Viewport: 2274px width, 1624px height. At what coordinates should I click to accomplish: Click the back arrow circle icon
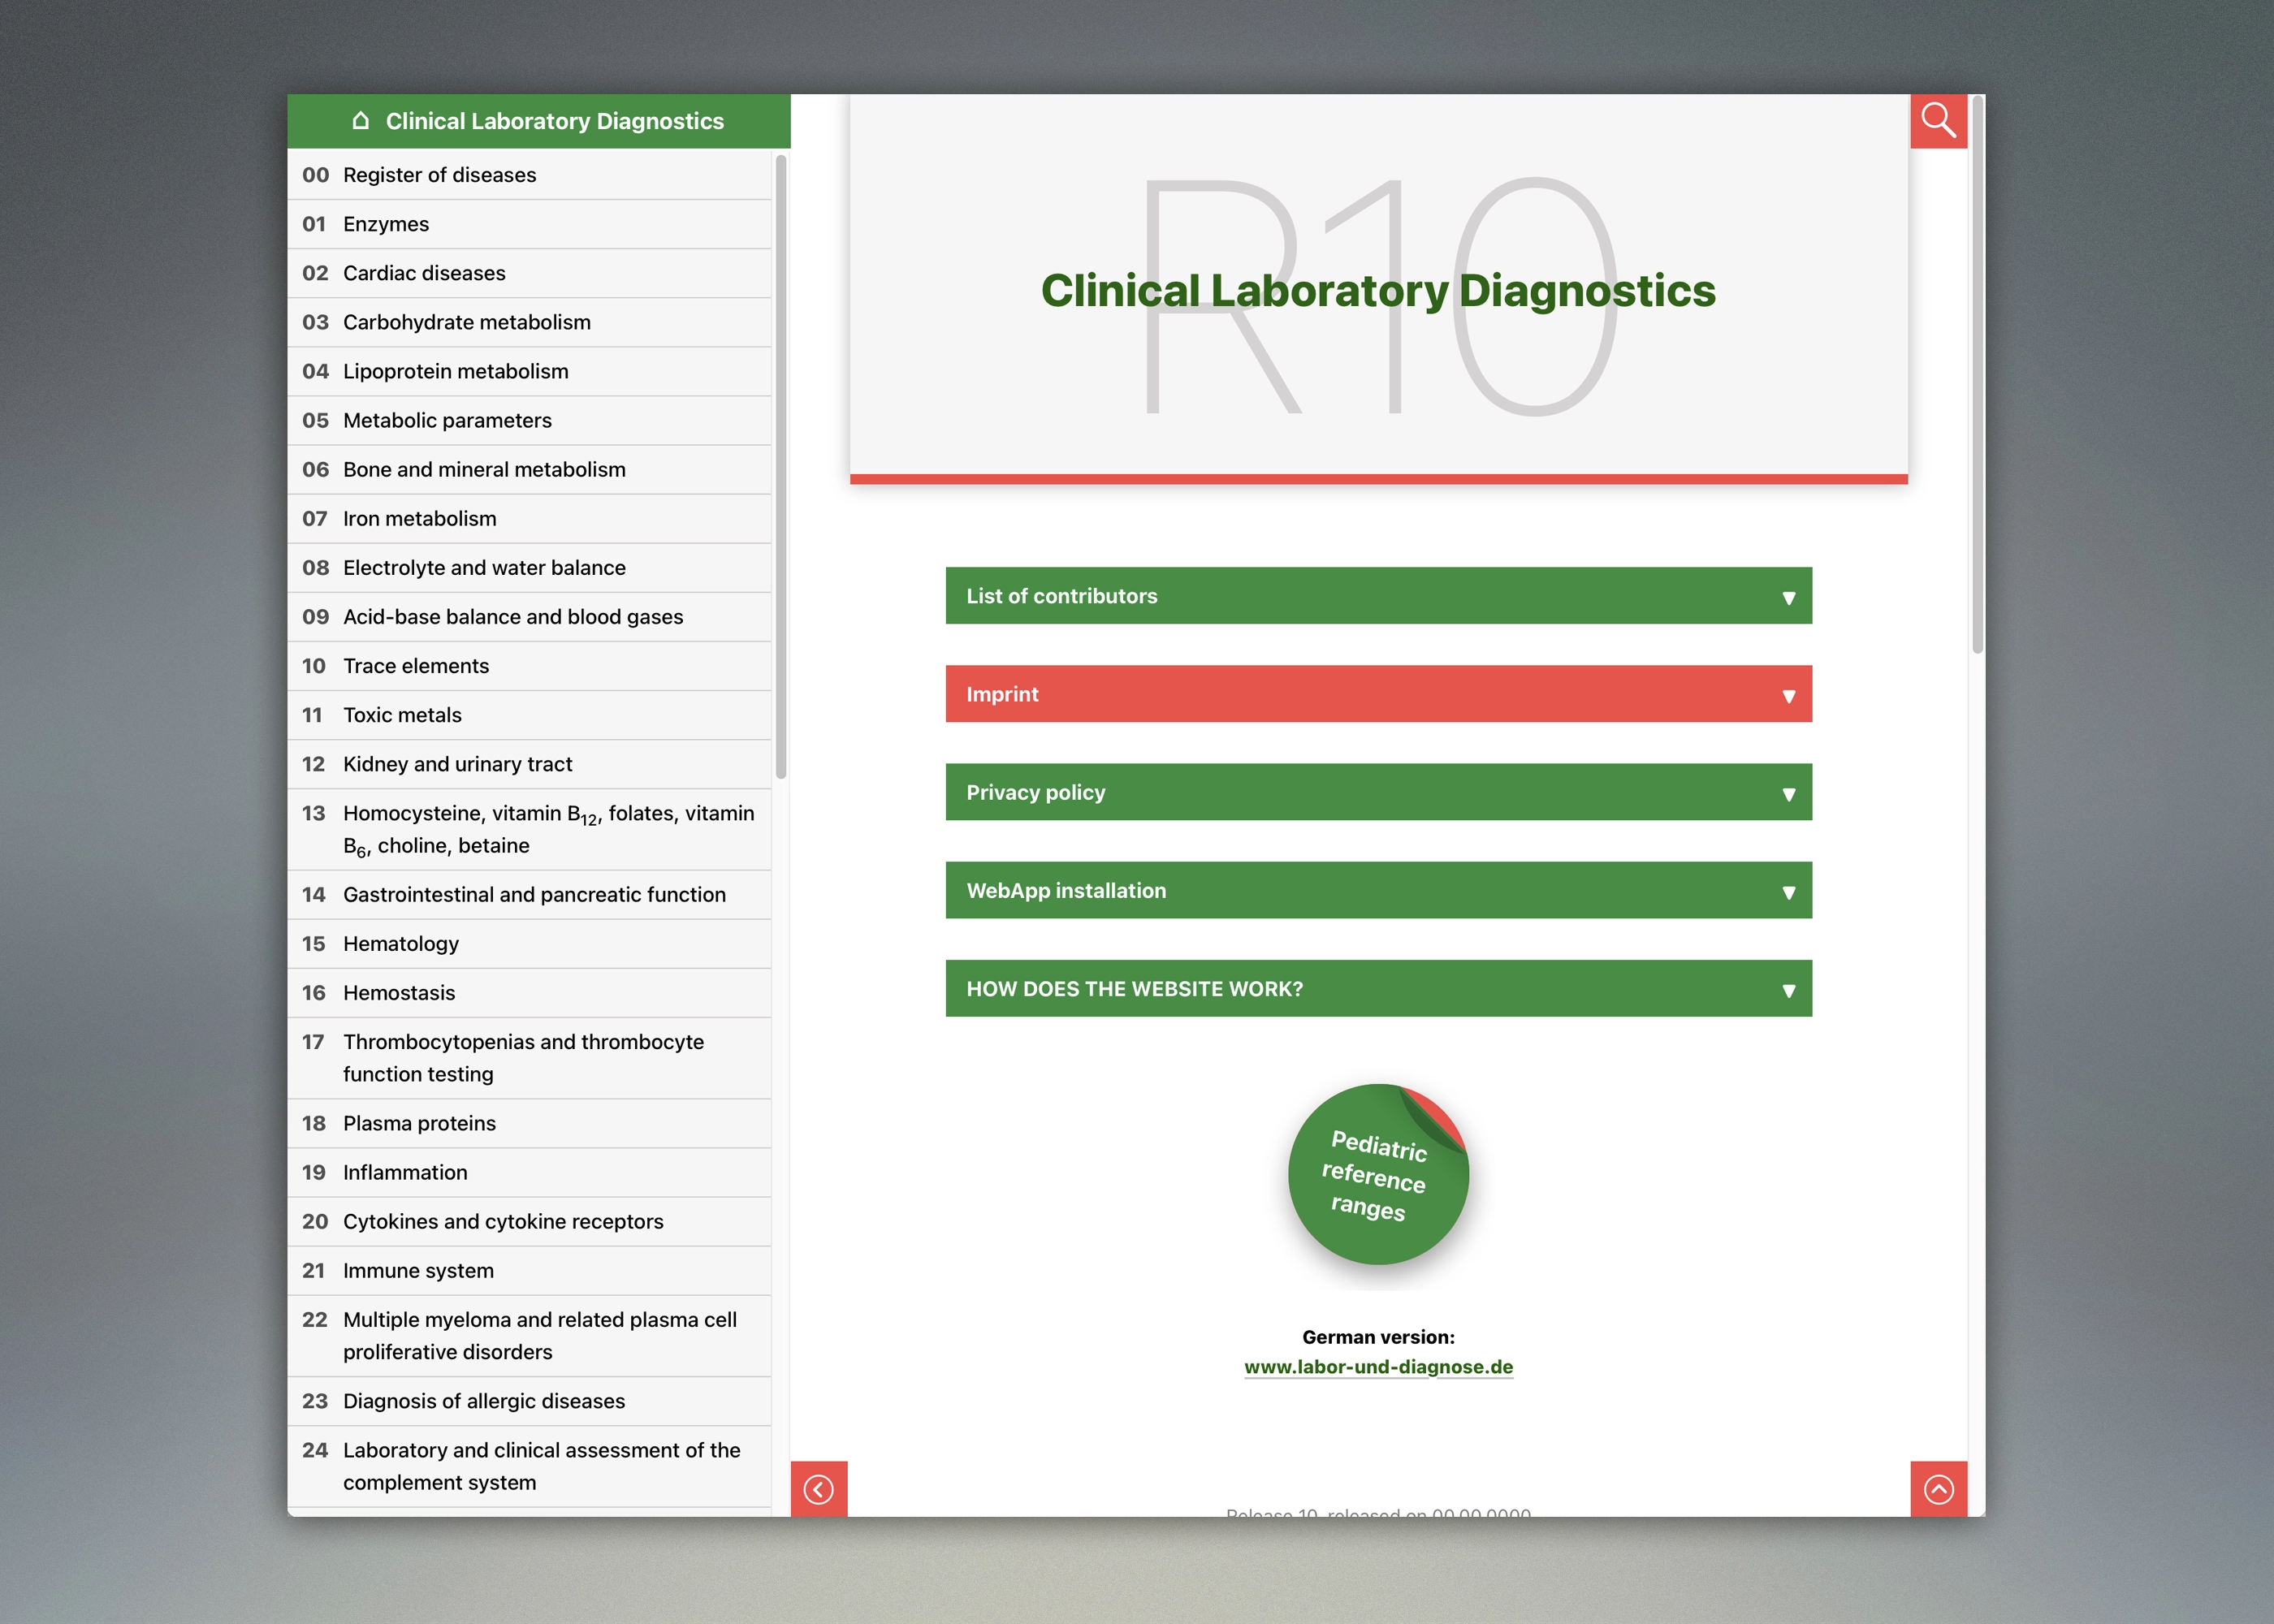(819, 1489)
